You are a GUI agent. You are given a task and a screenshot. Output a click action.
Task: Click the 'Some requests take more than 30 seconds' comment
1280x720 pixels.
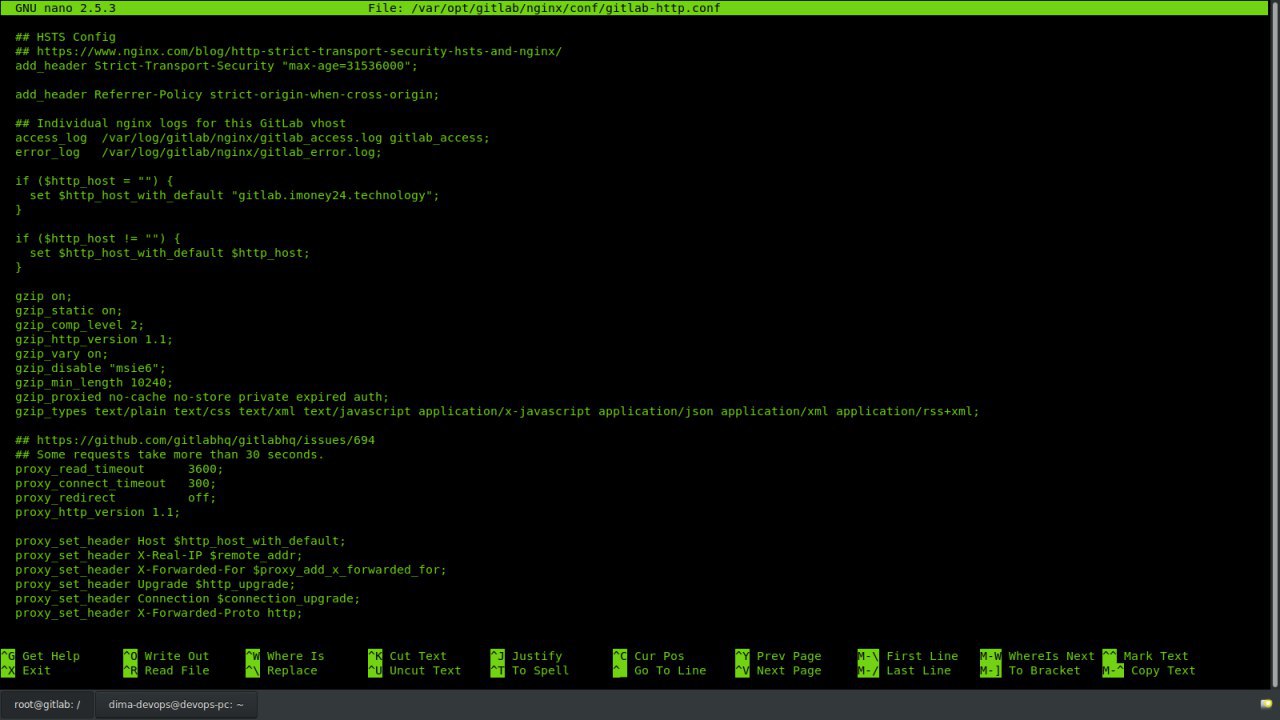coord(170,455)
